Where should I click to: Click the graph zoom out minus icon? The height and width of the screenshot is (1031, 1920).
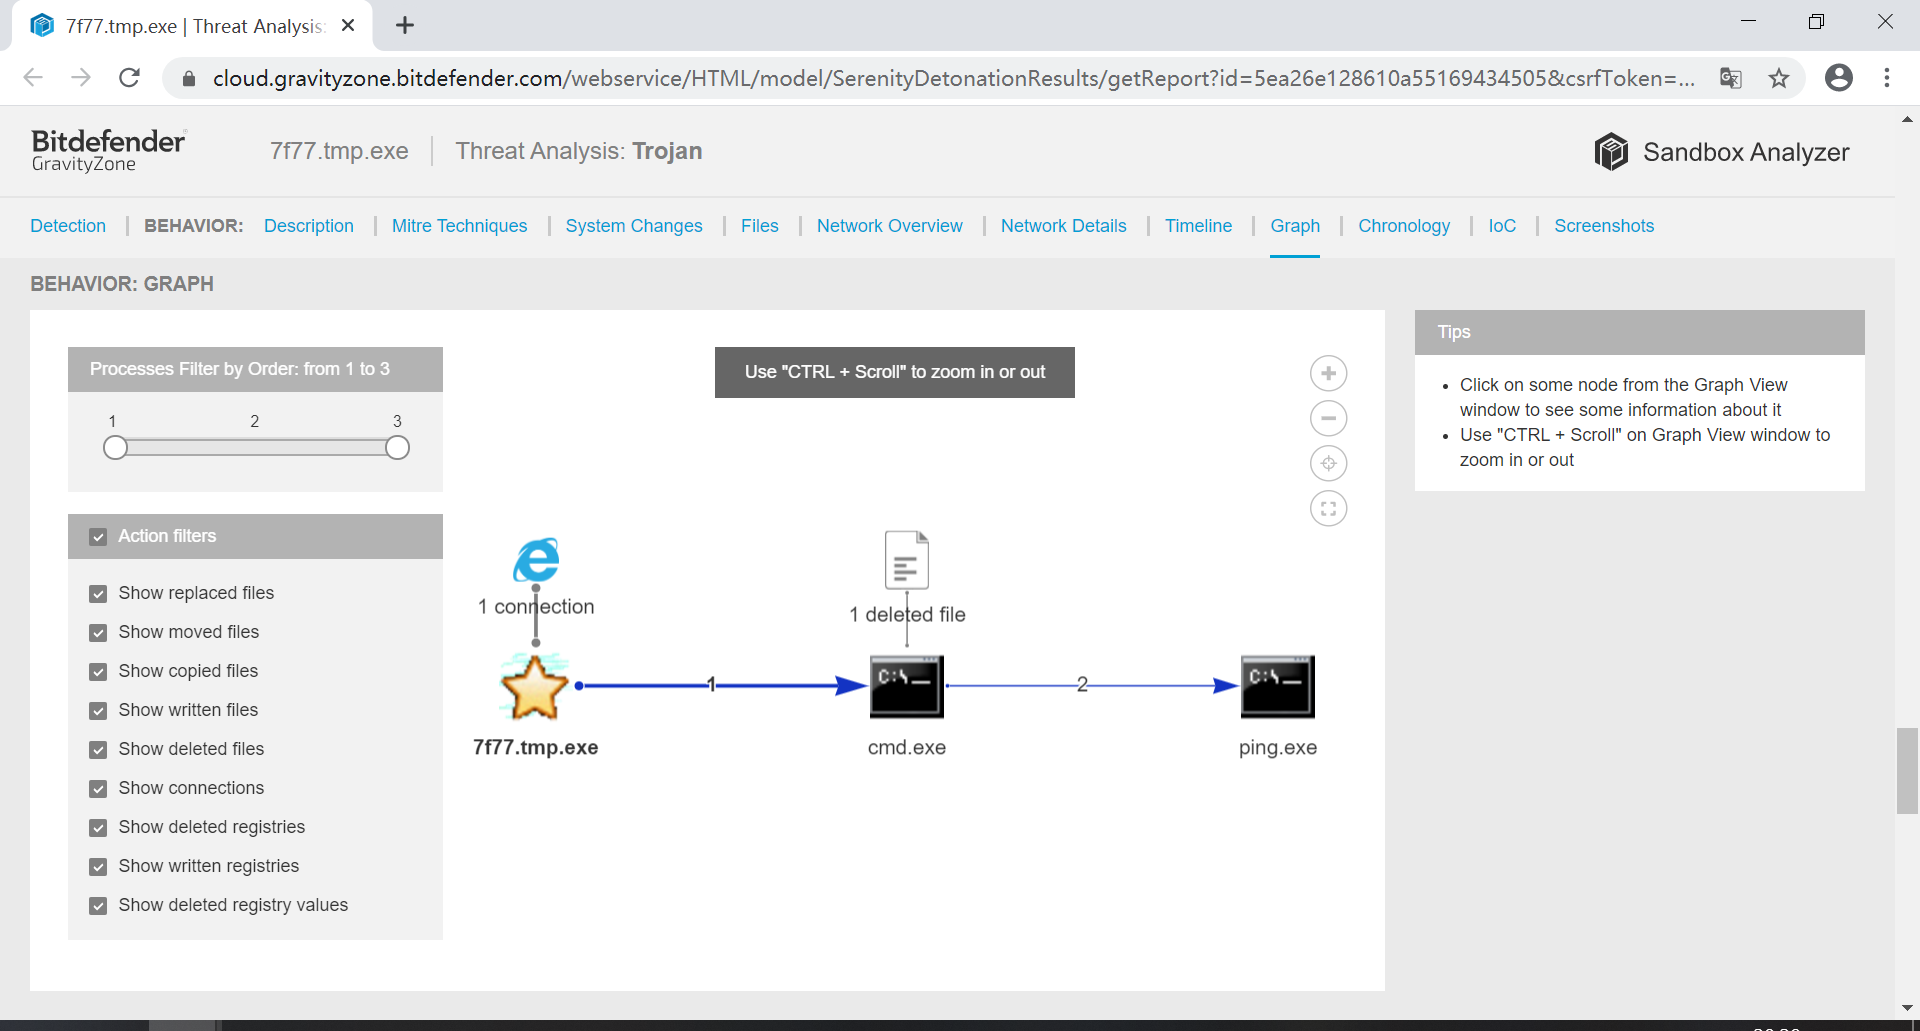coord(1328,418)
